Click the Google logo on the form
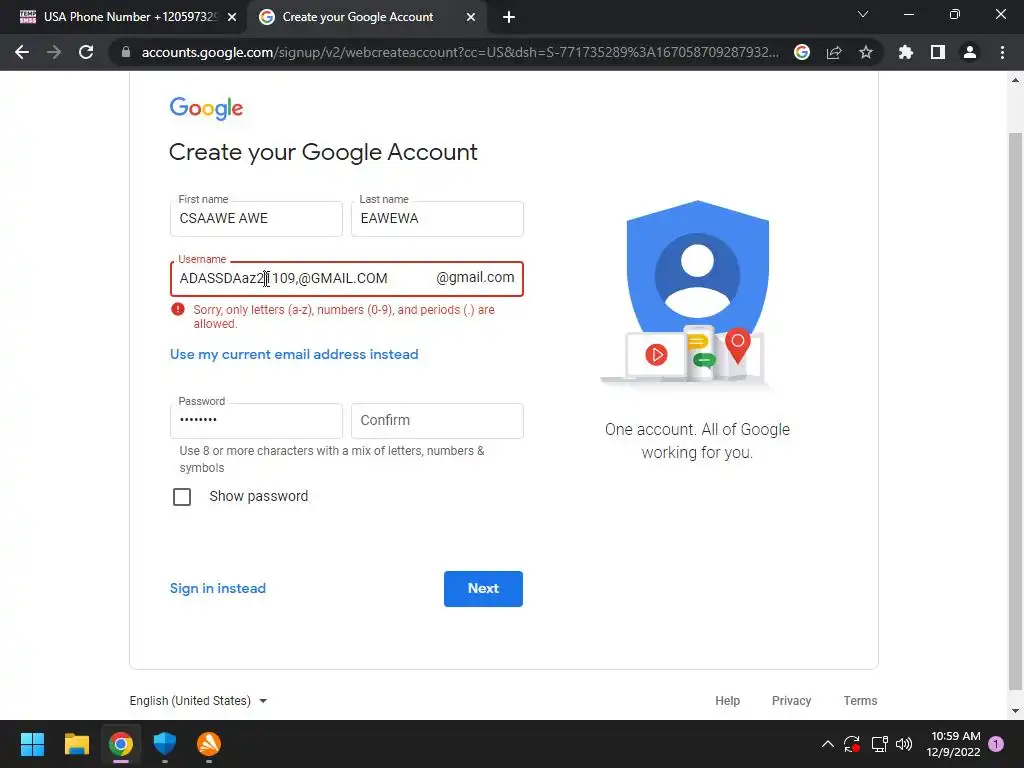Screen dimensions: 1024x768 tap(206, 108)
